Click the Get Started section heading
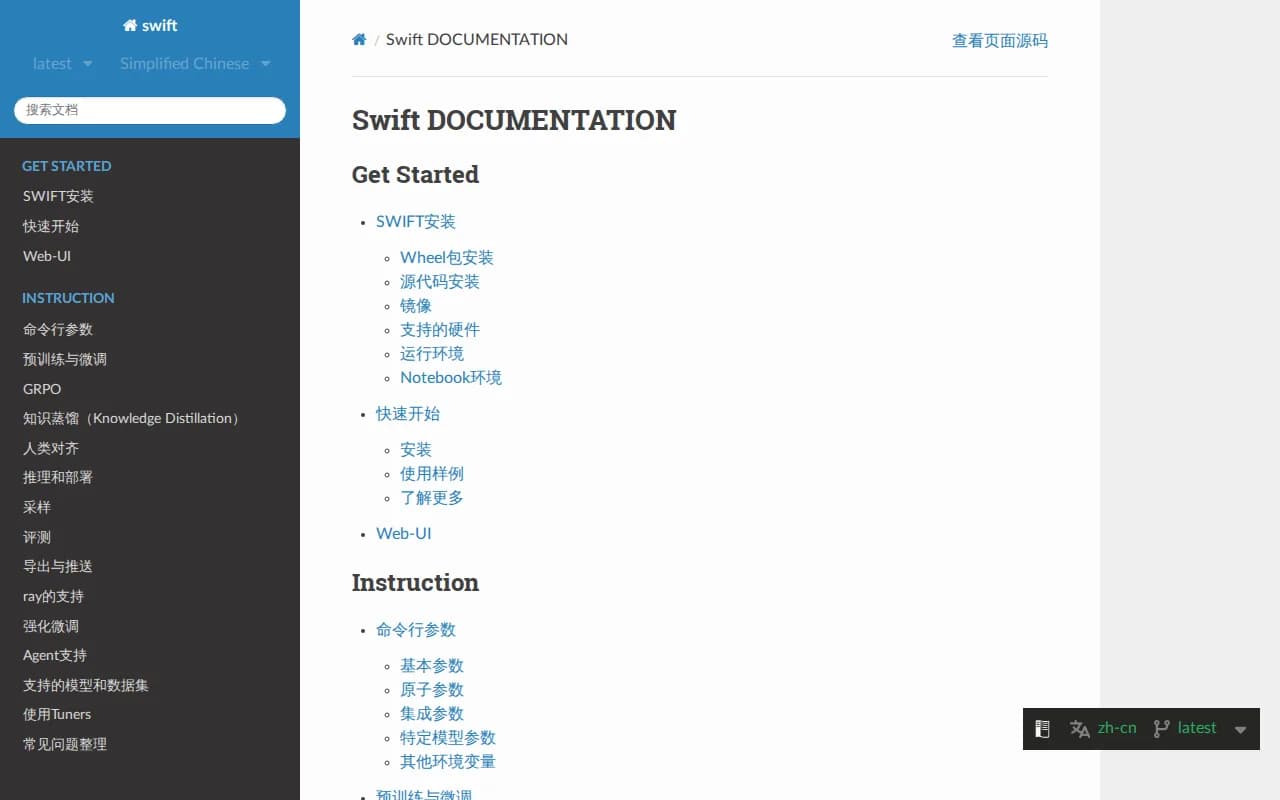This screenshot has width=1280, height=800. tap(415, 175)
